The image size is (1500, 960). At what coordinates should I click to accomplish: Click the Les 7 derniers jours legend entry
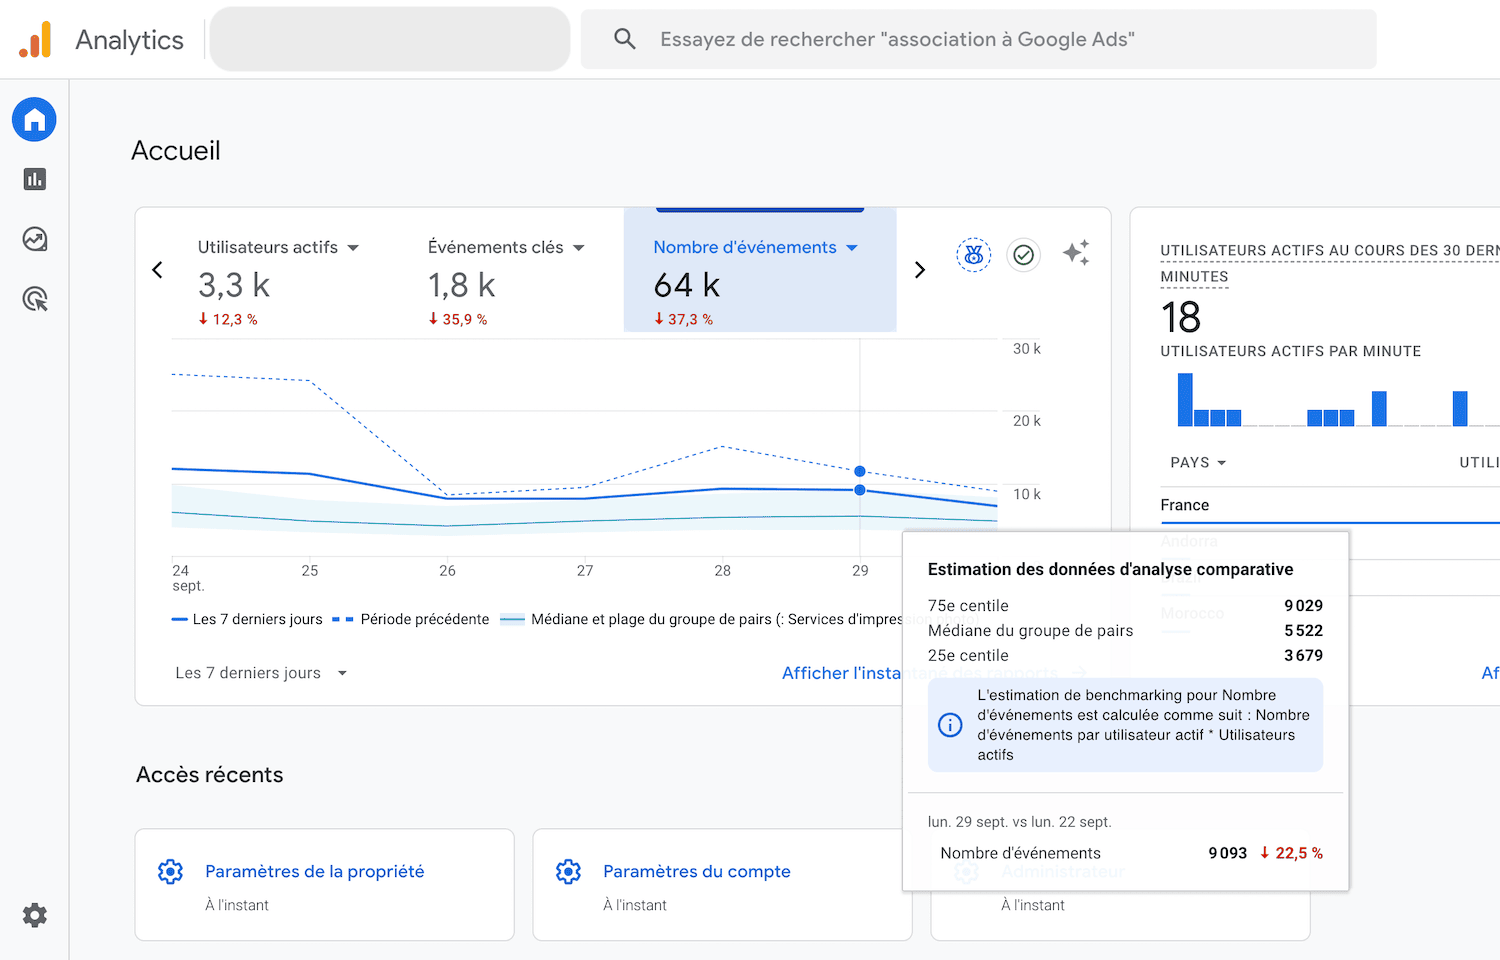247,619
